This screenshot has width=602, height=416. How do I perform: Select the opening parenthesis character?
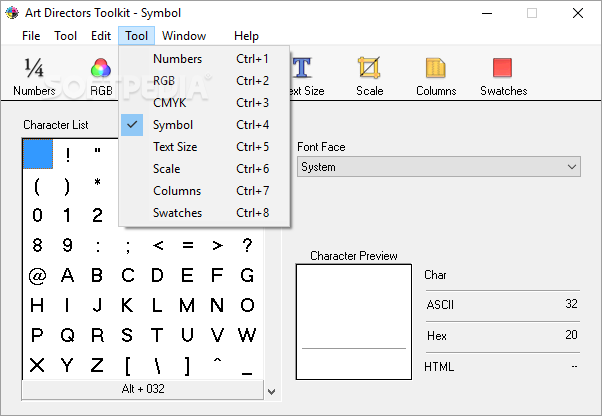38,186
